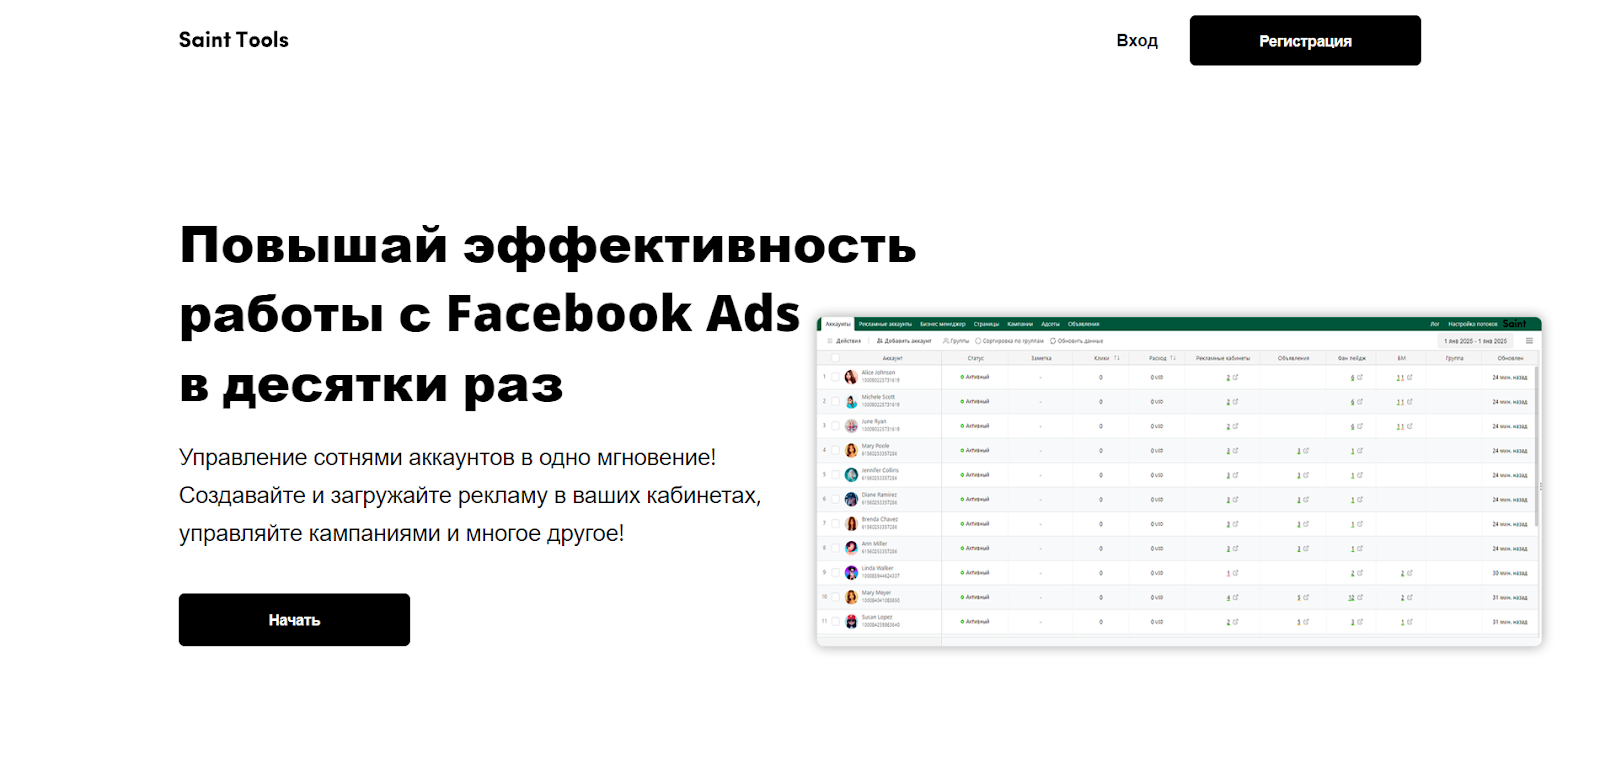Open the Объявления tab in green bar
The height and width of the screenshot is (766, 1600).
(1083, 324)
